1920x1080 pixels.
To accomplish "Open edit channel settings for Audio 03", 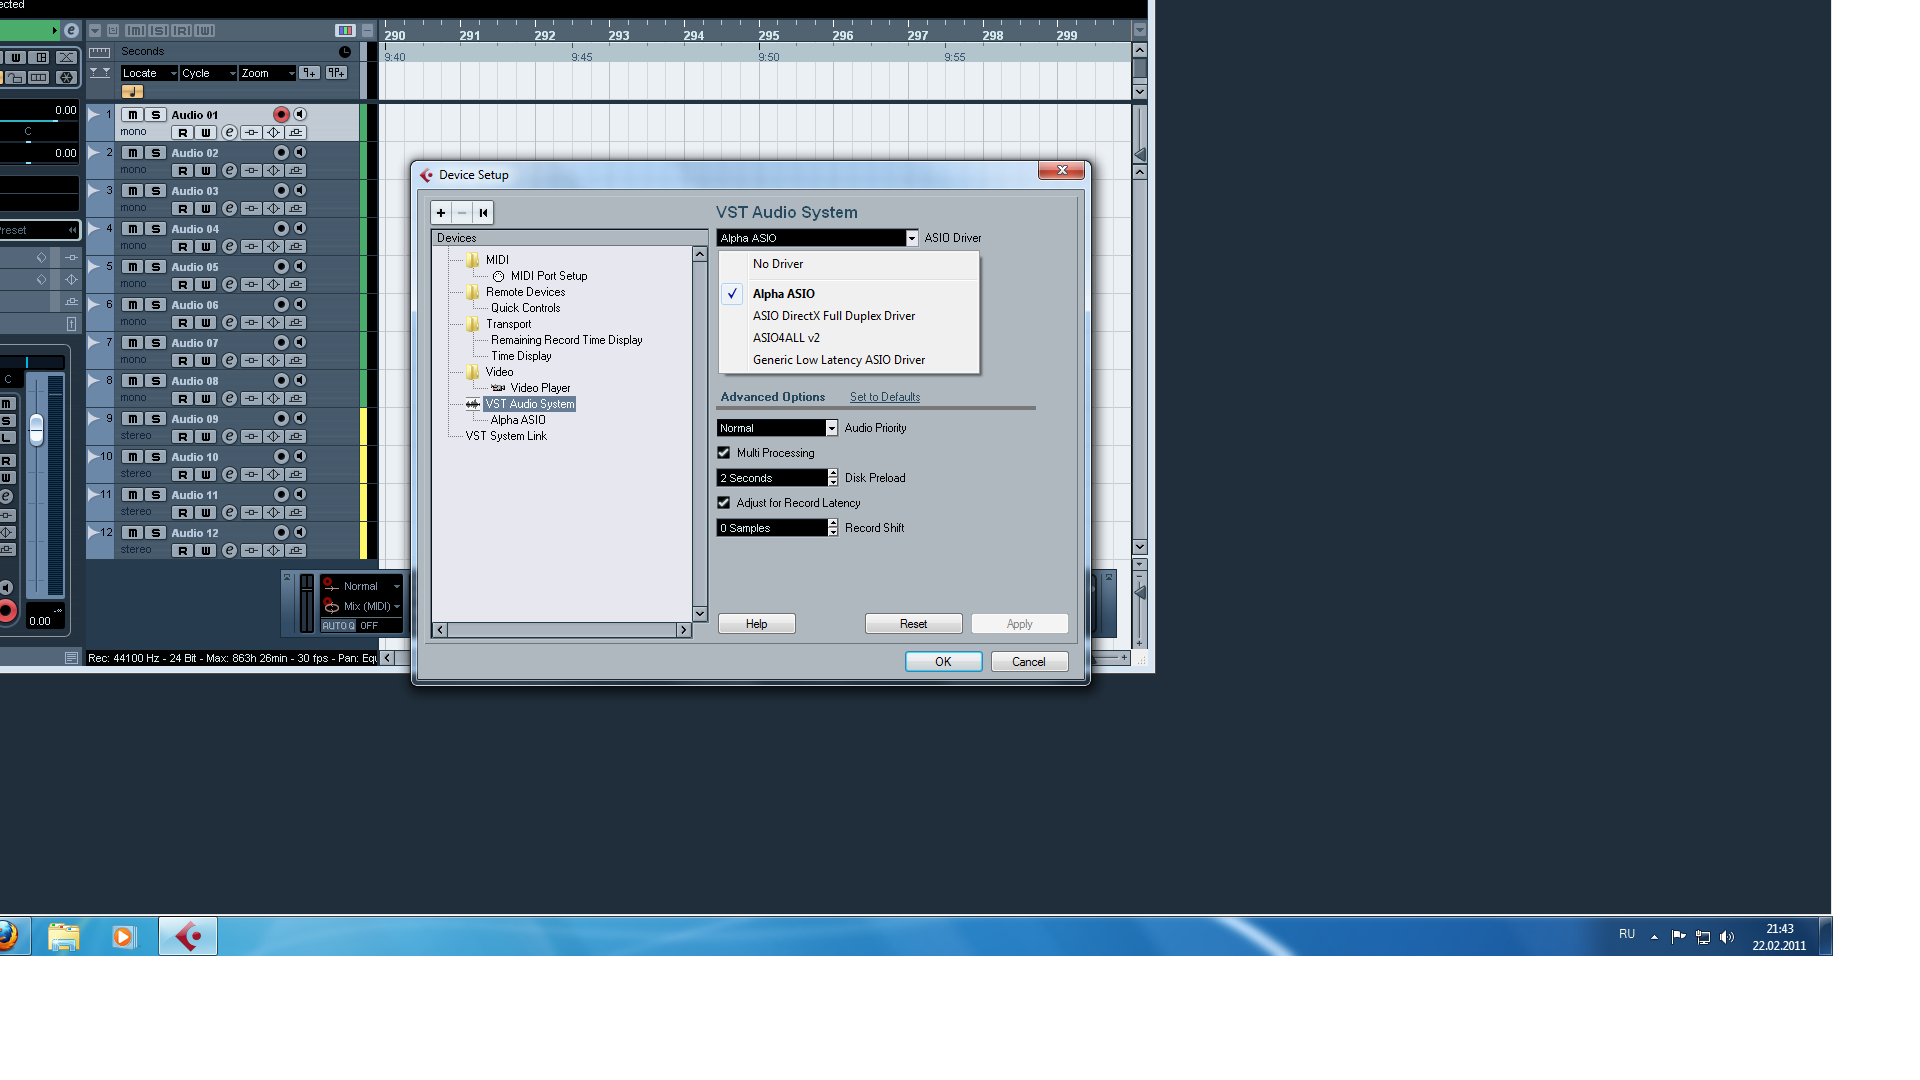I will tap(229, 209).
